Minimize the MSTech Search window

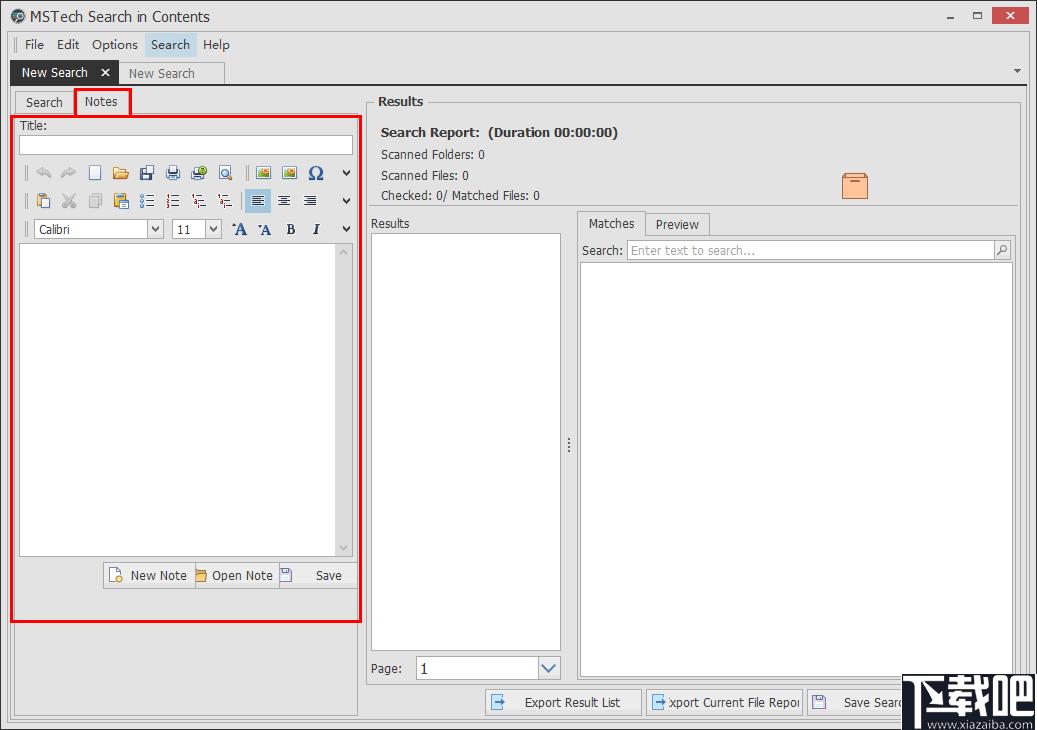pyautogui.click(x=950, y=16)
